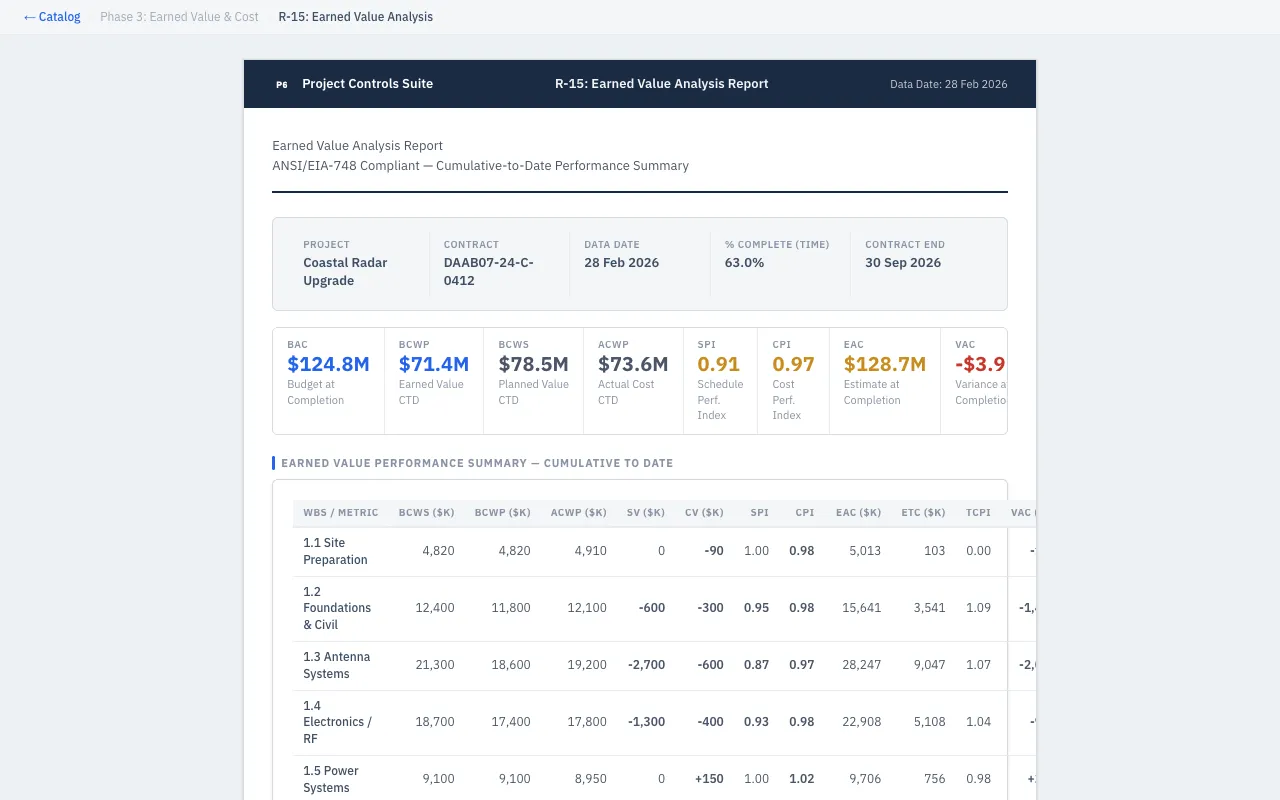Click the R-15 report title in the header
Screen dimensions: 1280x800
[661, 84]
